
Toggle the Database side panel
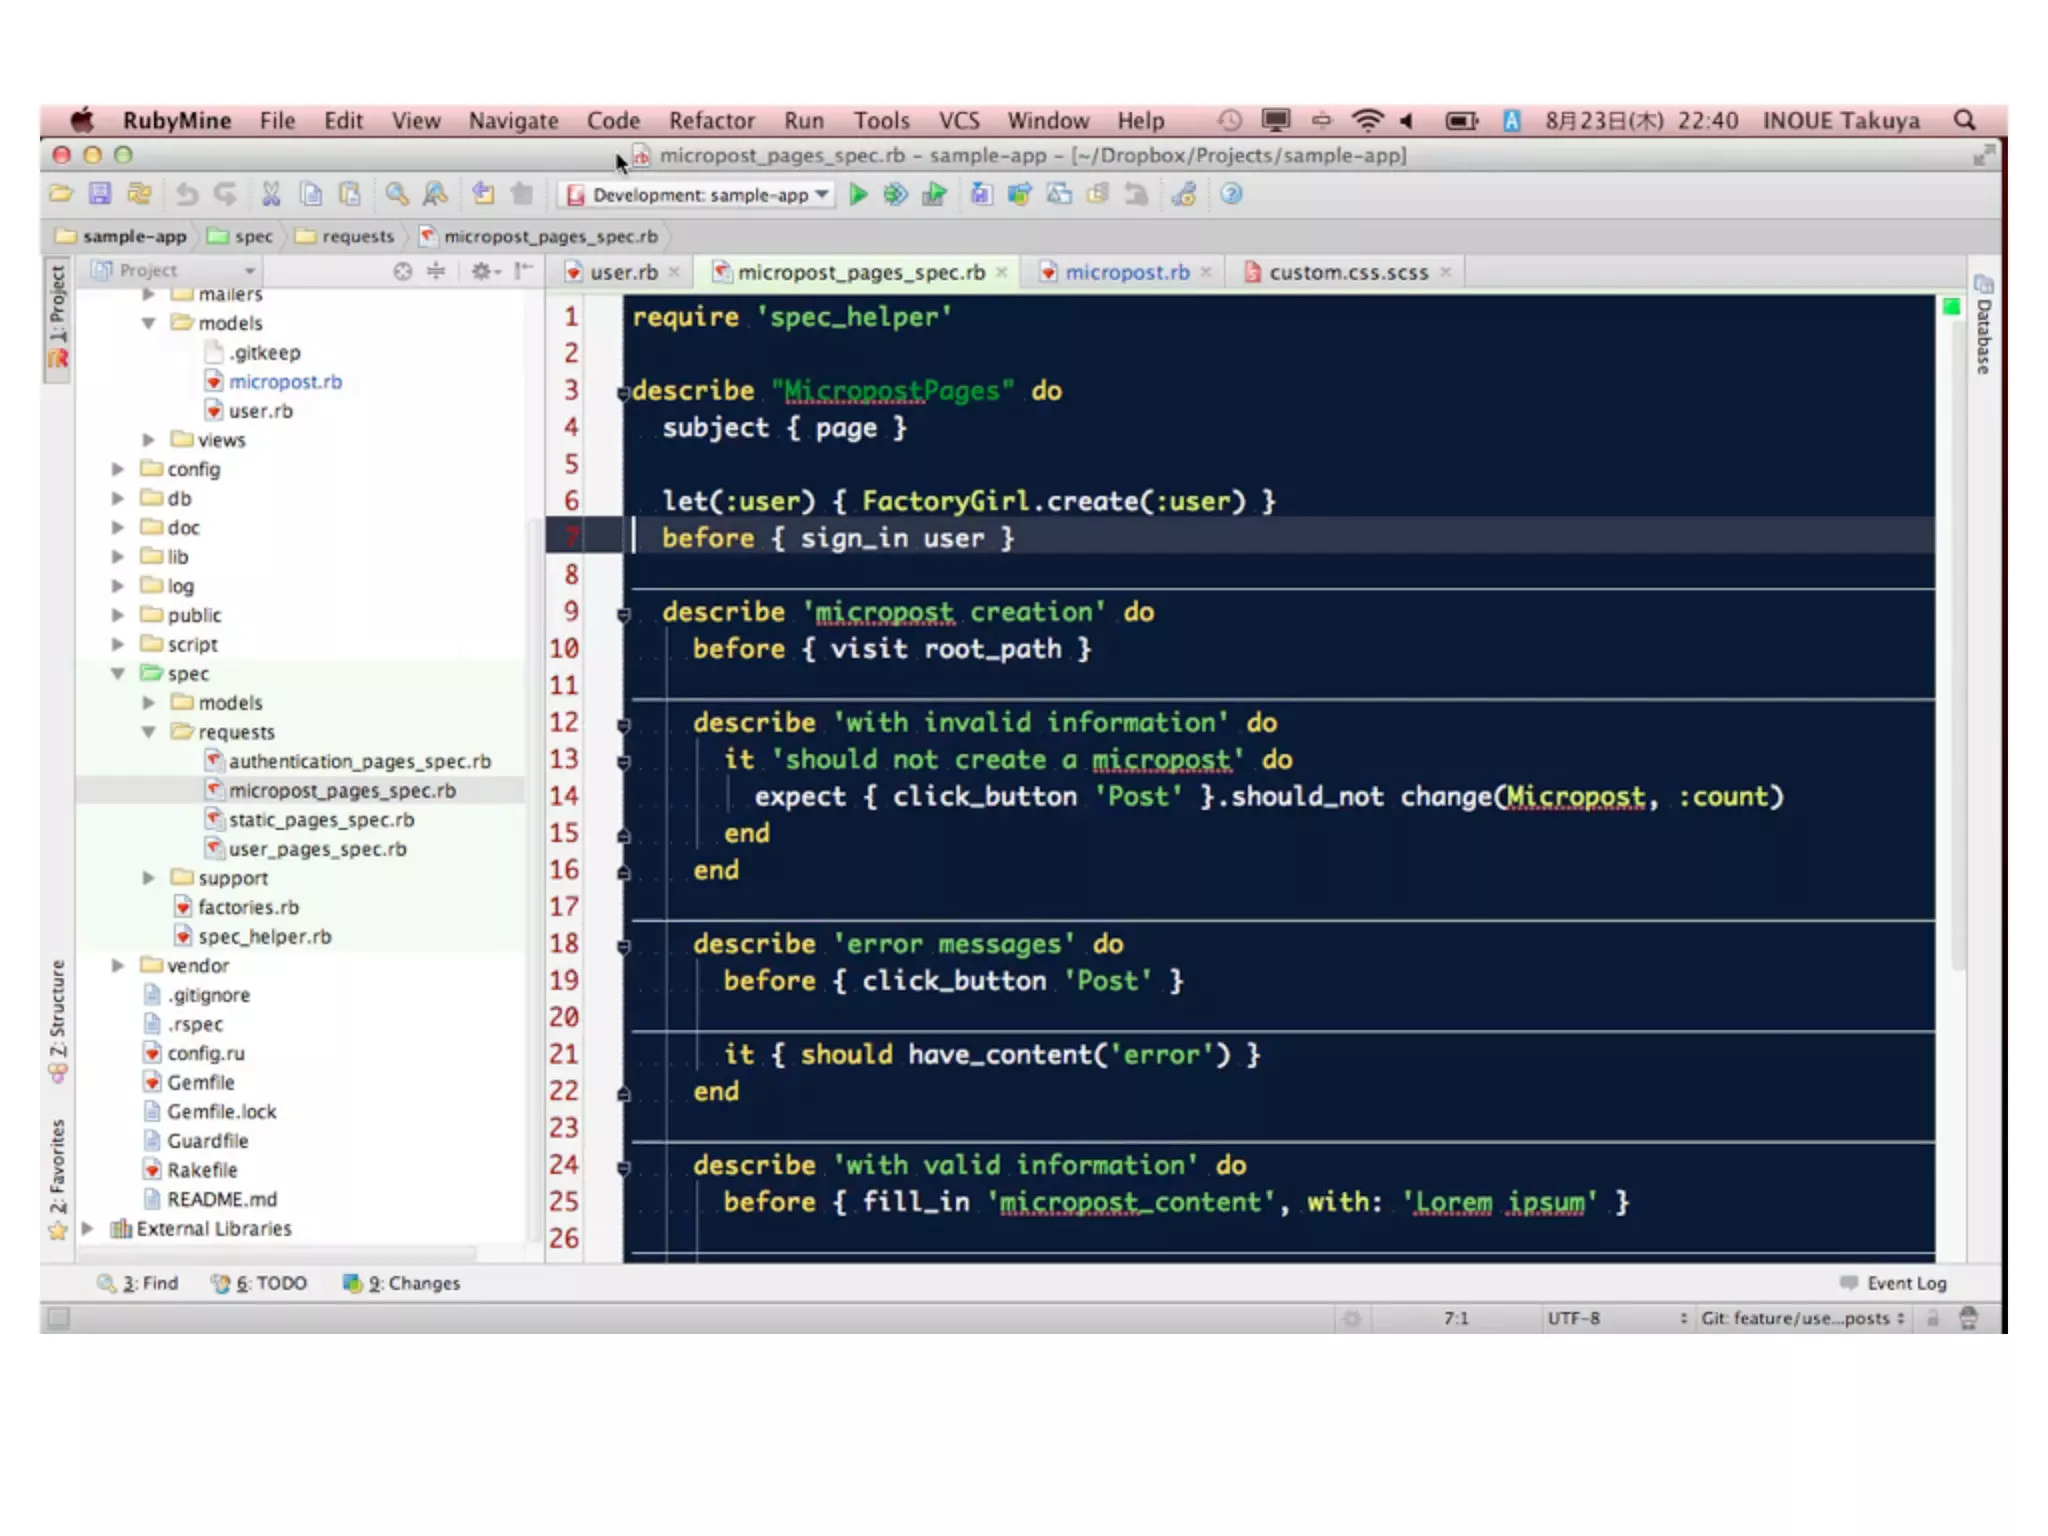[1984, 335]
